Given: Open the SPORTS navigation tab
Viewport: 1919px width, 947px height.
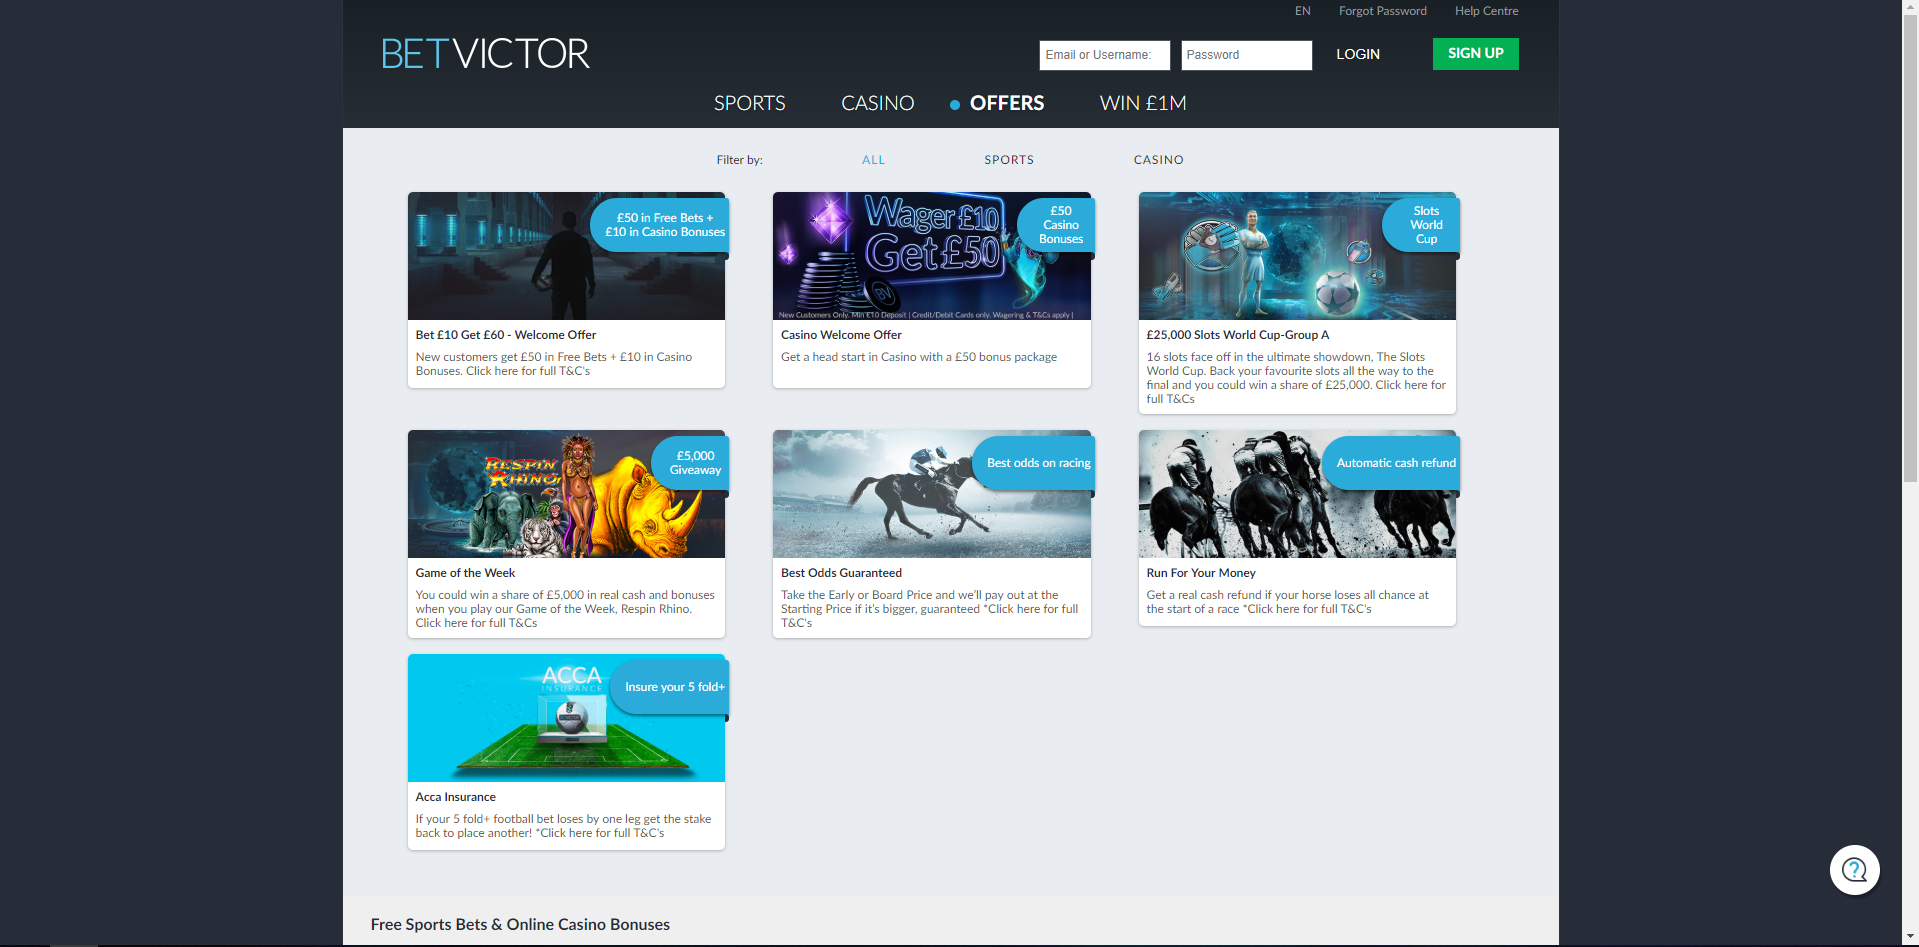Looking at the screenshot, I should point(749,102).
